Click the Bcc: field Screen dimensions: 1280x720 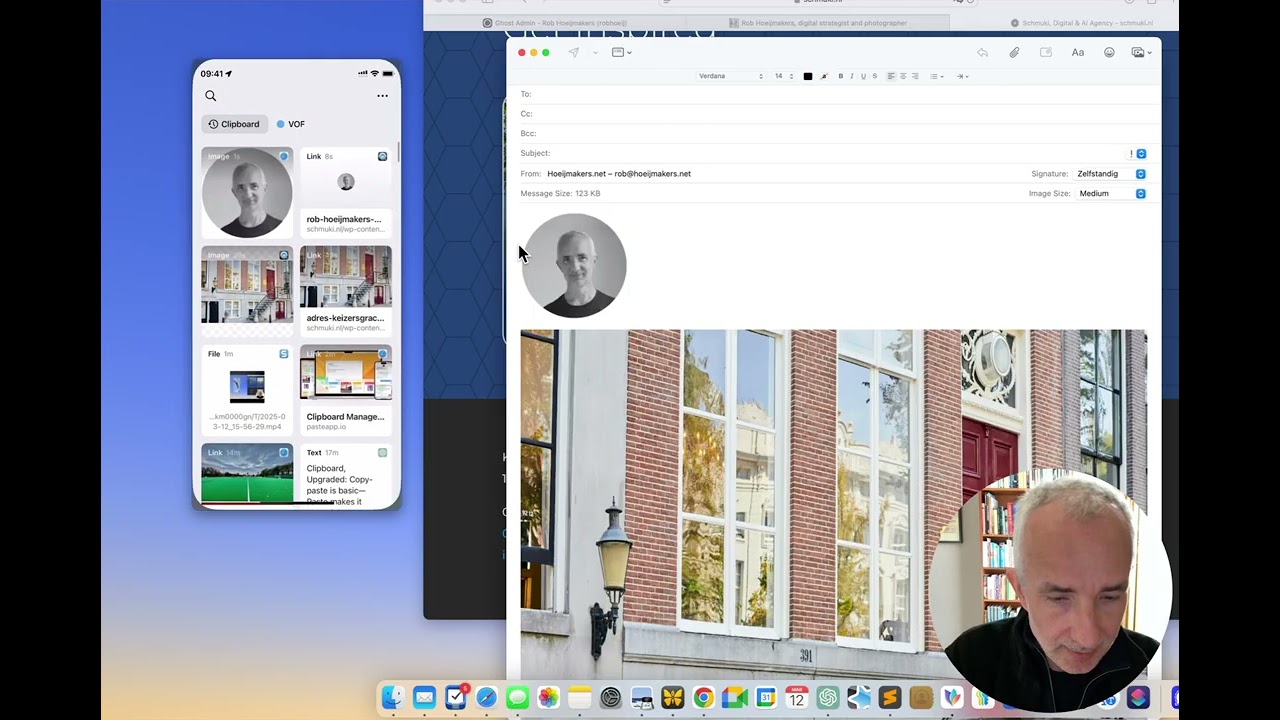coord(833,133)
